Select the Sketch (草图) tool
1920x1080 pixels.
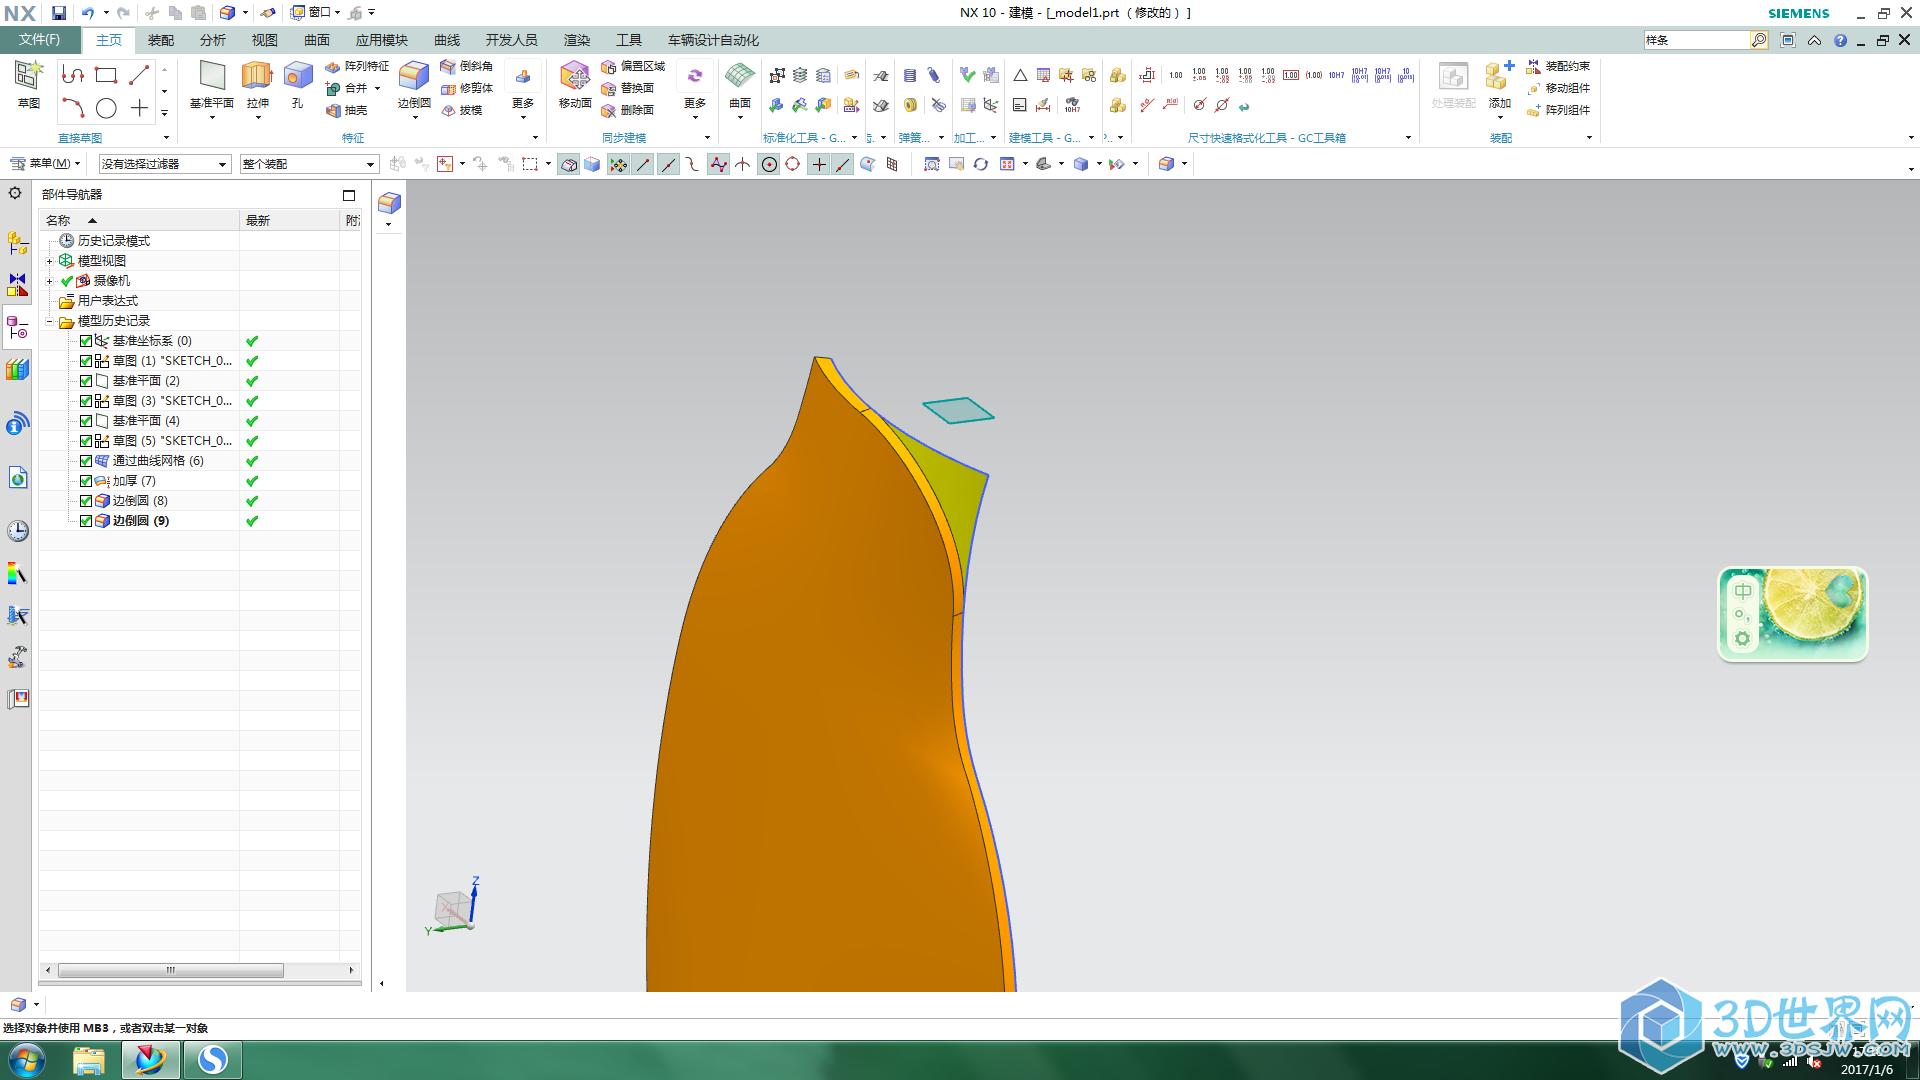pos(28,84)
